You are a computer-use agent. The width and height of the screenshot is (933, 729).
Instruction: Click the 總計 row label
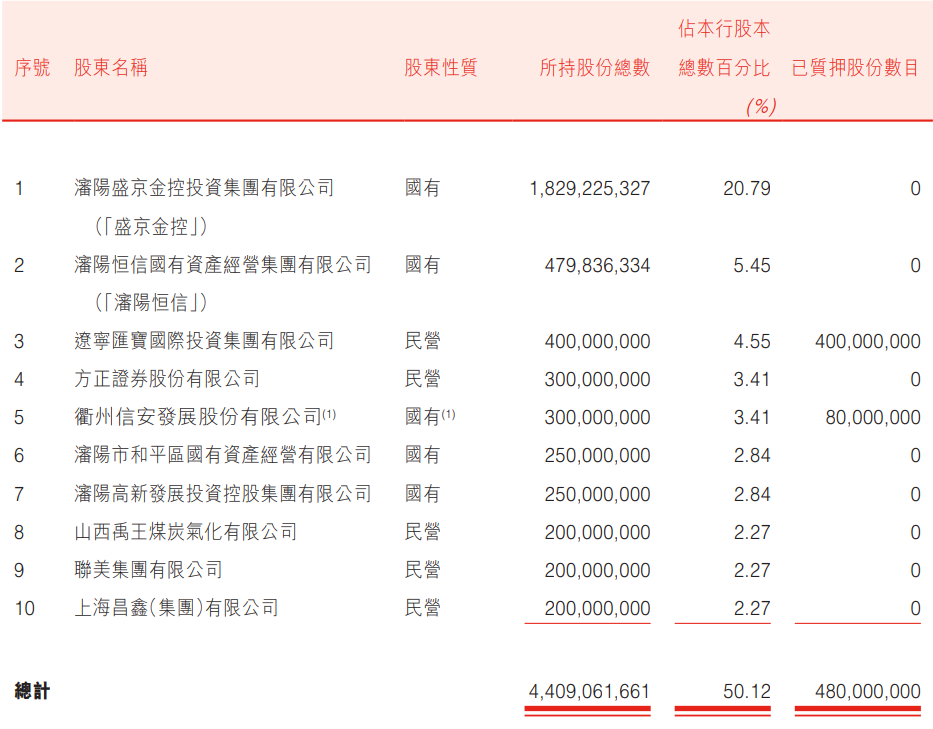32,692
